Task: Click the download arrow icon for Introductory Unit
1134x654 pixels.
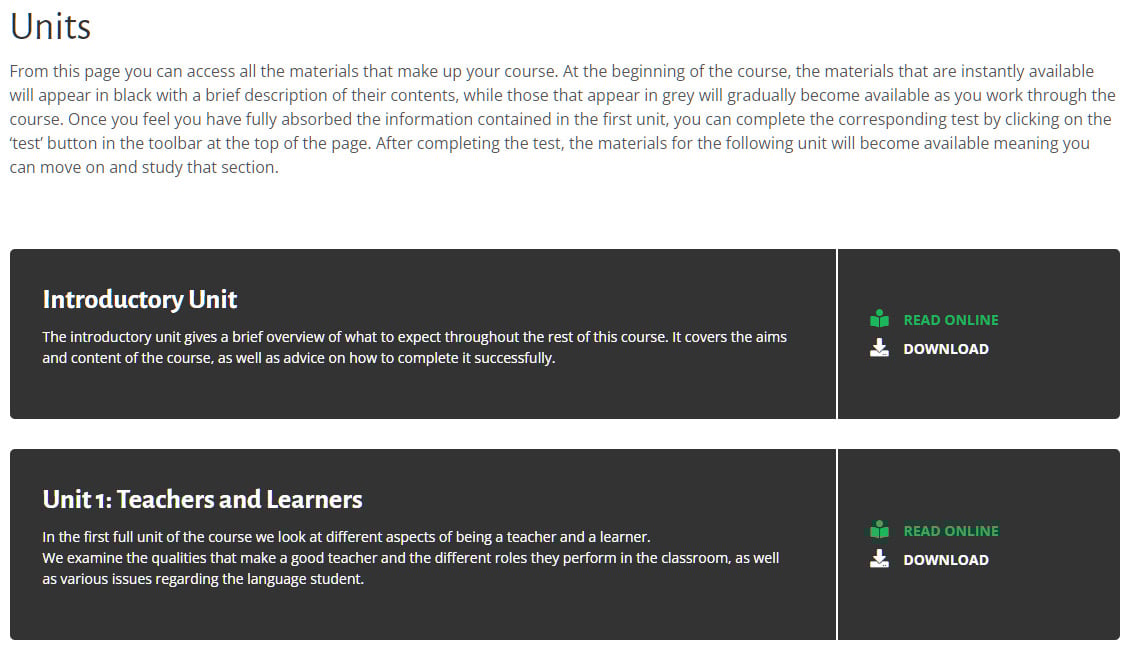Action: point(879,348)
